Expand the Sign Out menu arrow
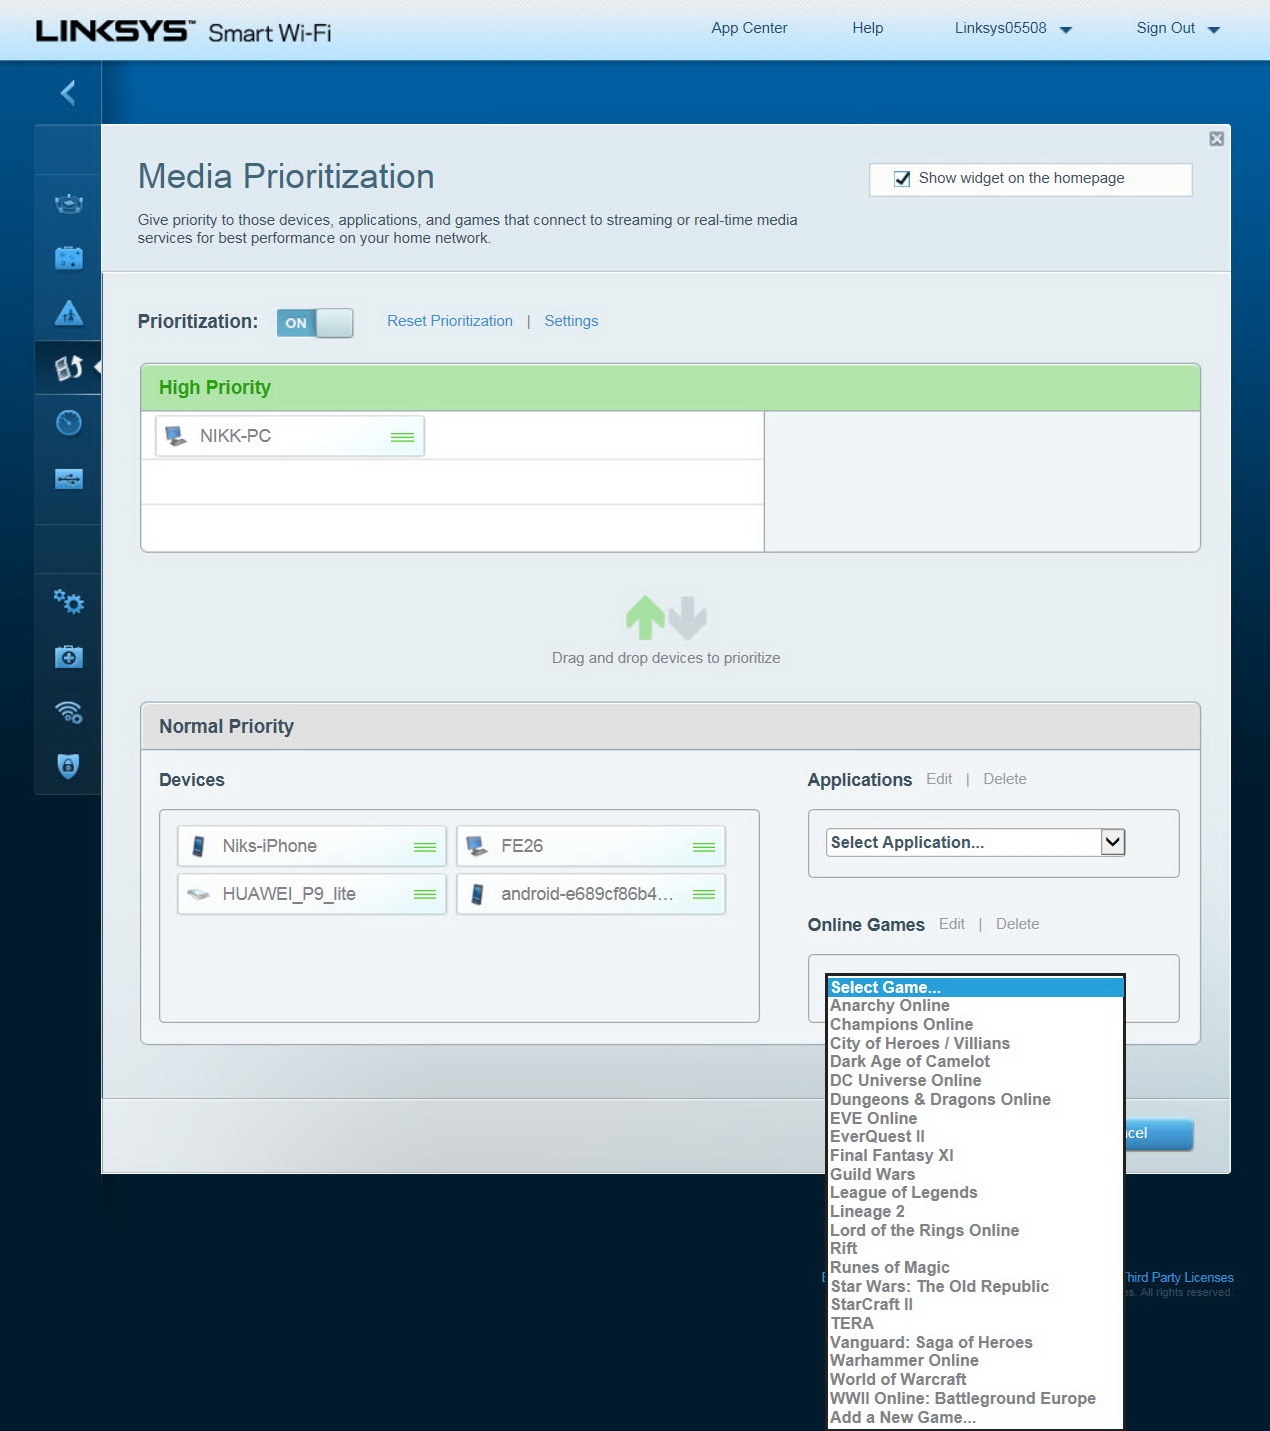 pos(1214,30)
